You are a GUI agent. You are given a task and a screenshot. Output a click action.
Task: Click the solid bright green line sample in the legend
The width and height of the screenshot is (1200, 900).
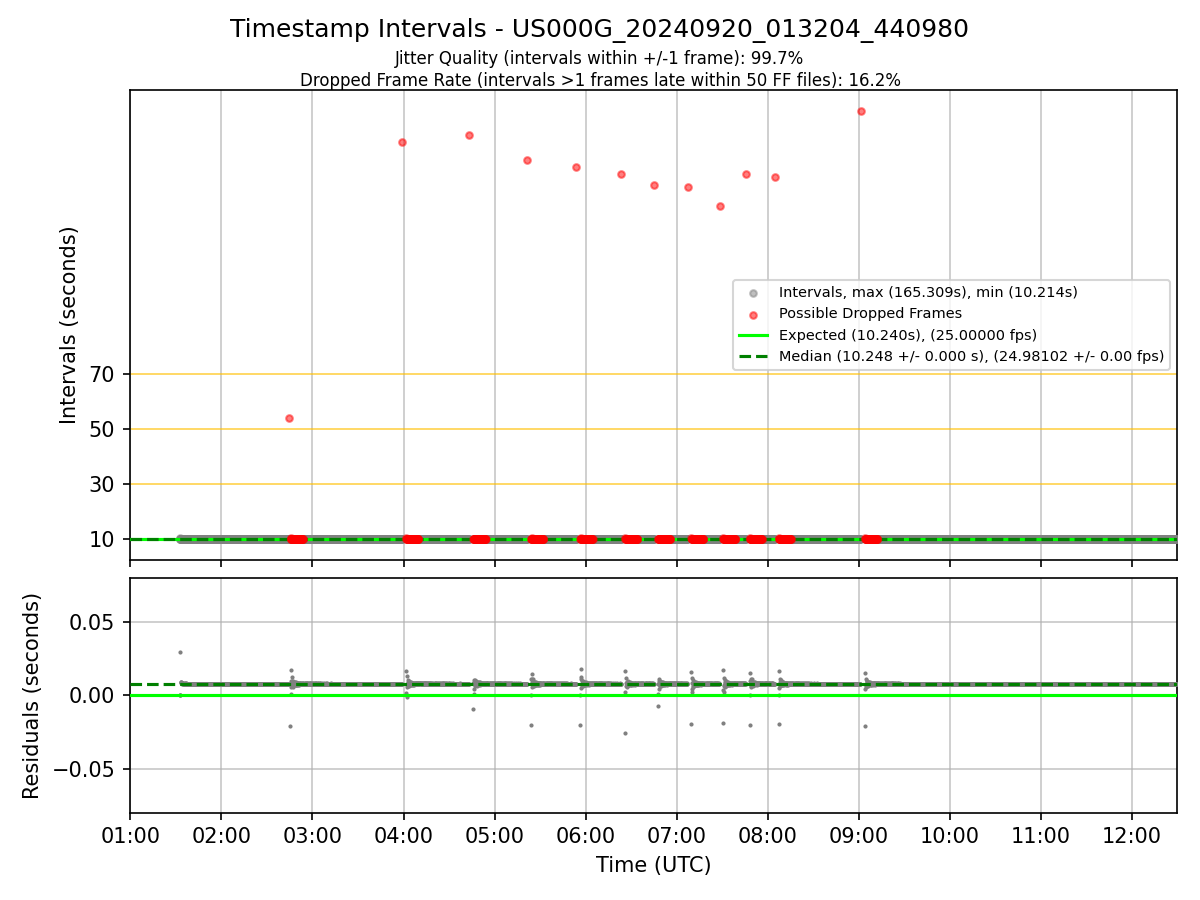[754, 335]
